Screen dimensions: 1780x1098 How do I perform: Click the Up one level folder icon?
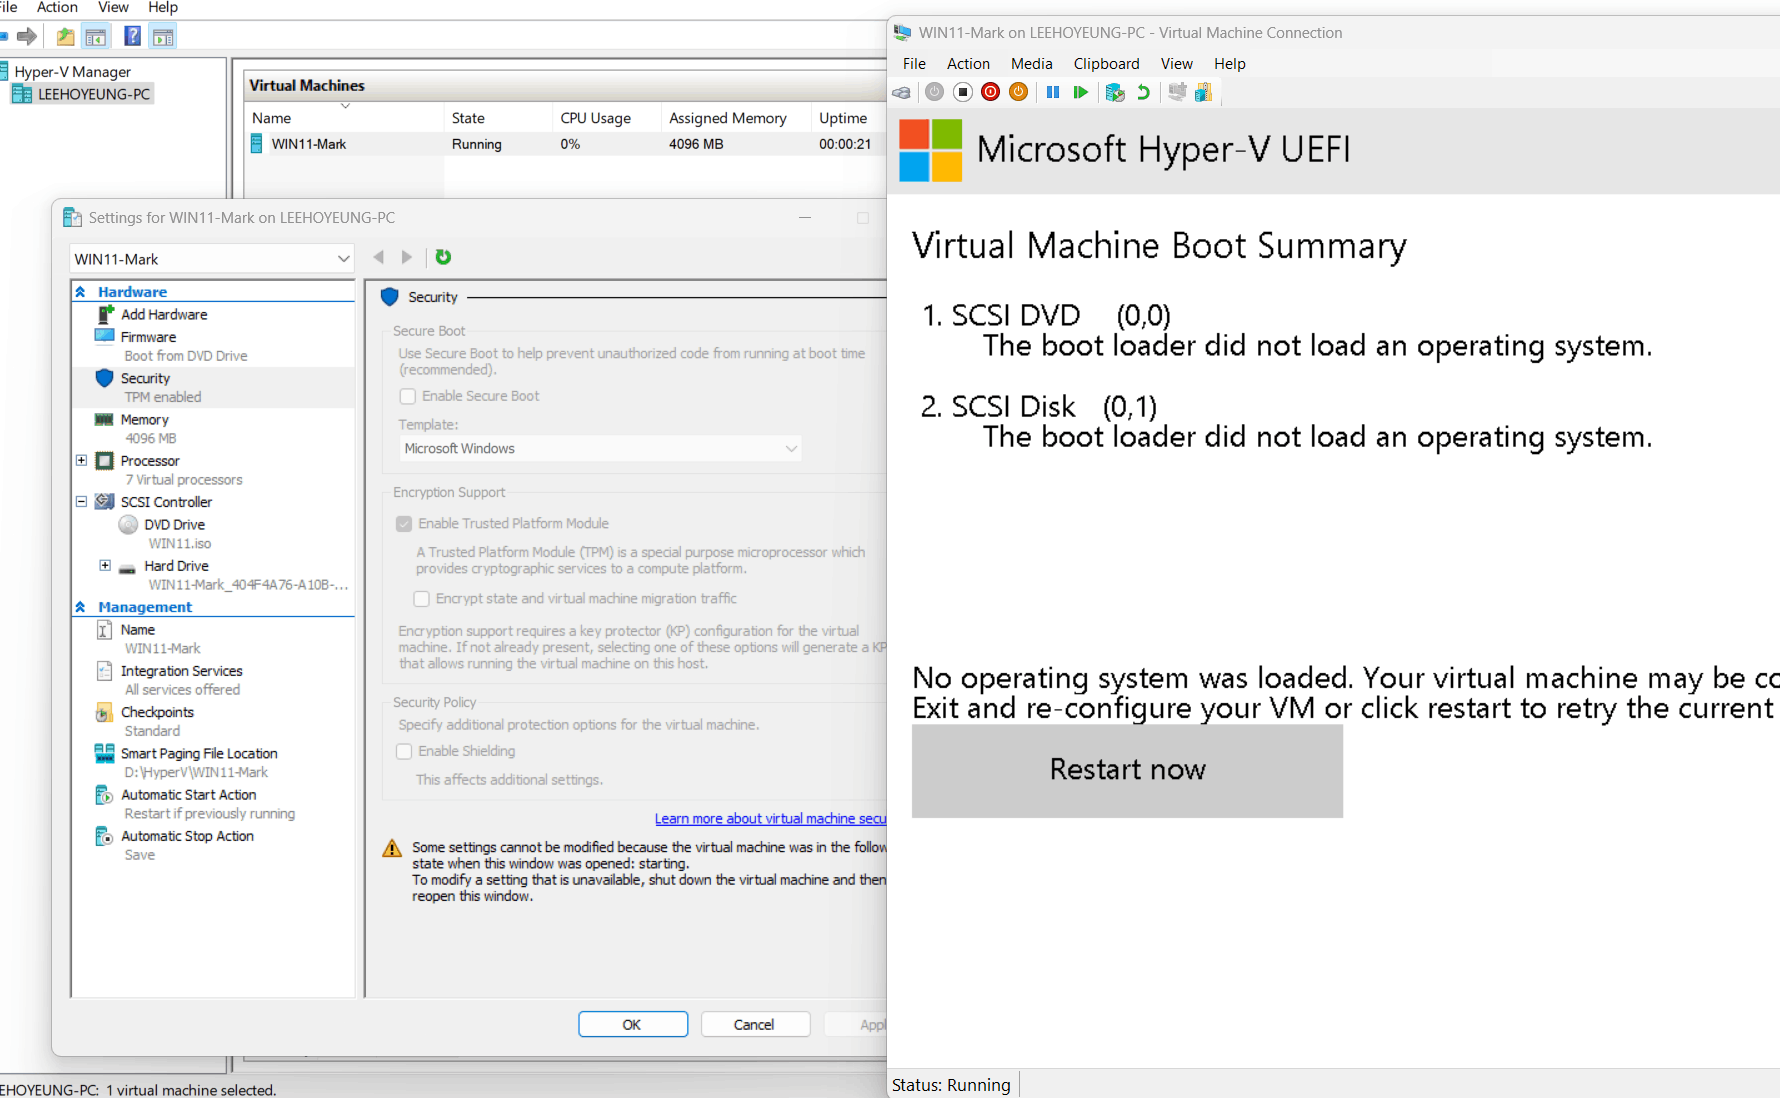tap(65, 37)
